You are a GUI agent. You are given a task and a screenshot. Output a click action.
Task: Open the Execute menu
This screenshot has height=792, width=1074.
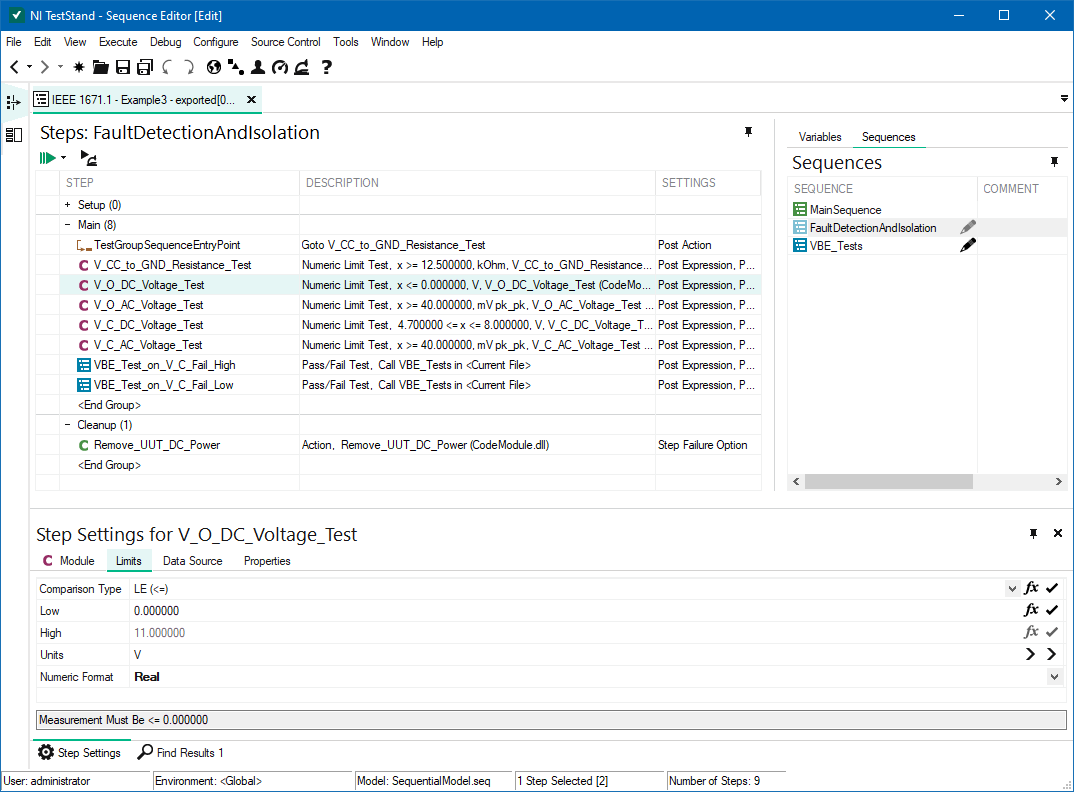pos(118,42)
